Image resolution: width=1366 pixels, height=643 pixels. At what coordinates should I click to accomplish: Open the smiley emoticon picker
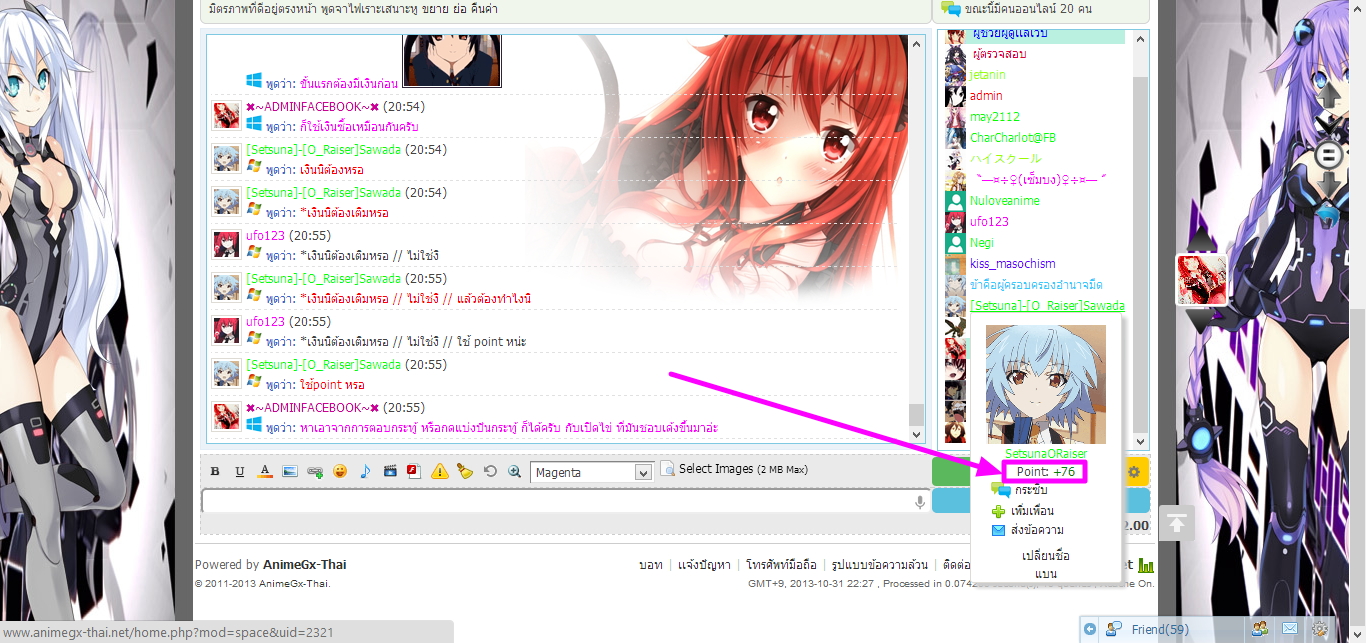pos(340,472)
